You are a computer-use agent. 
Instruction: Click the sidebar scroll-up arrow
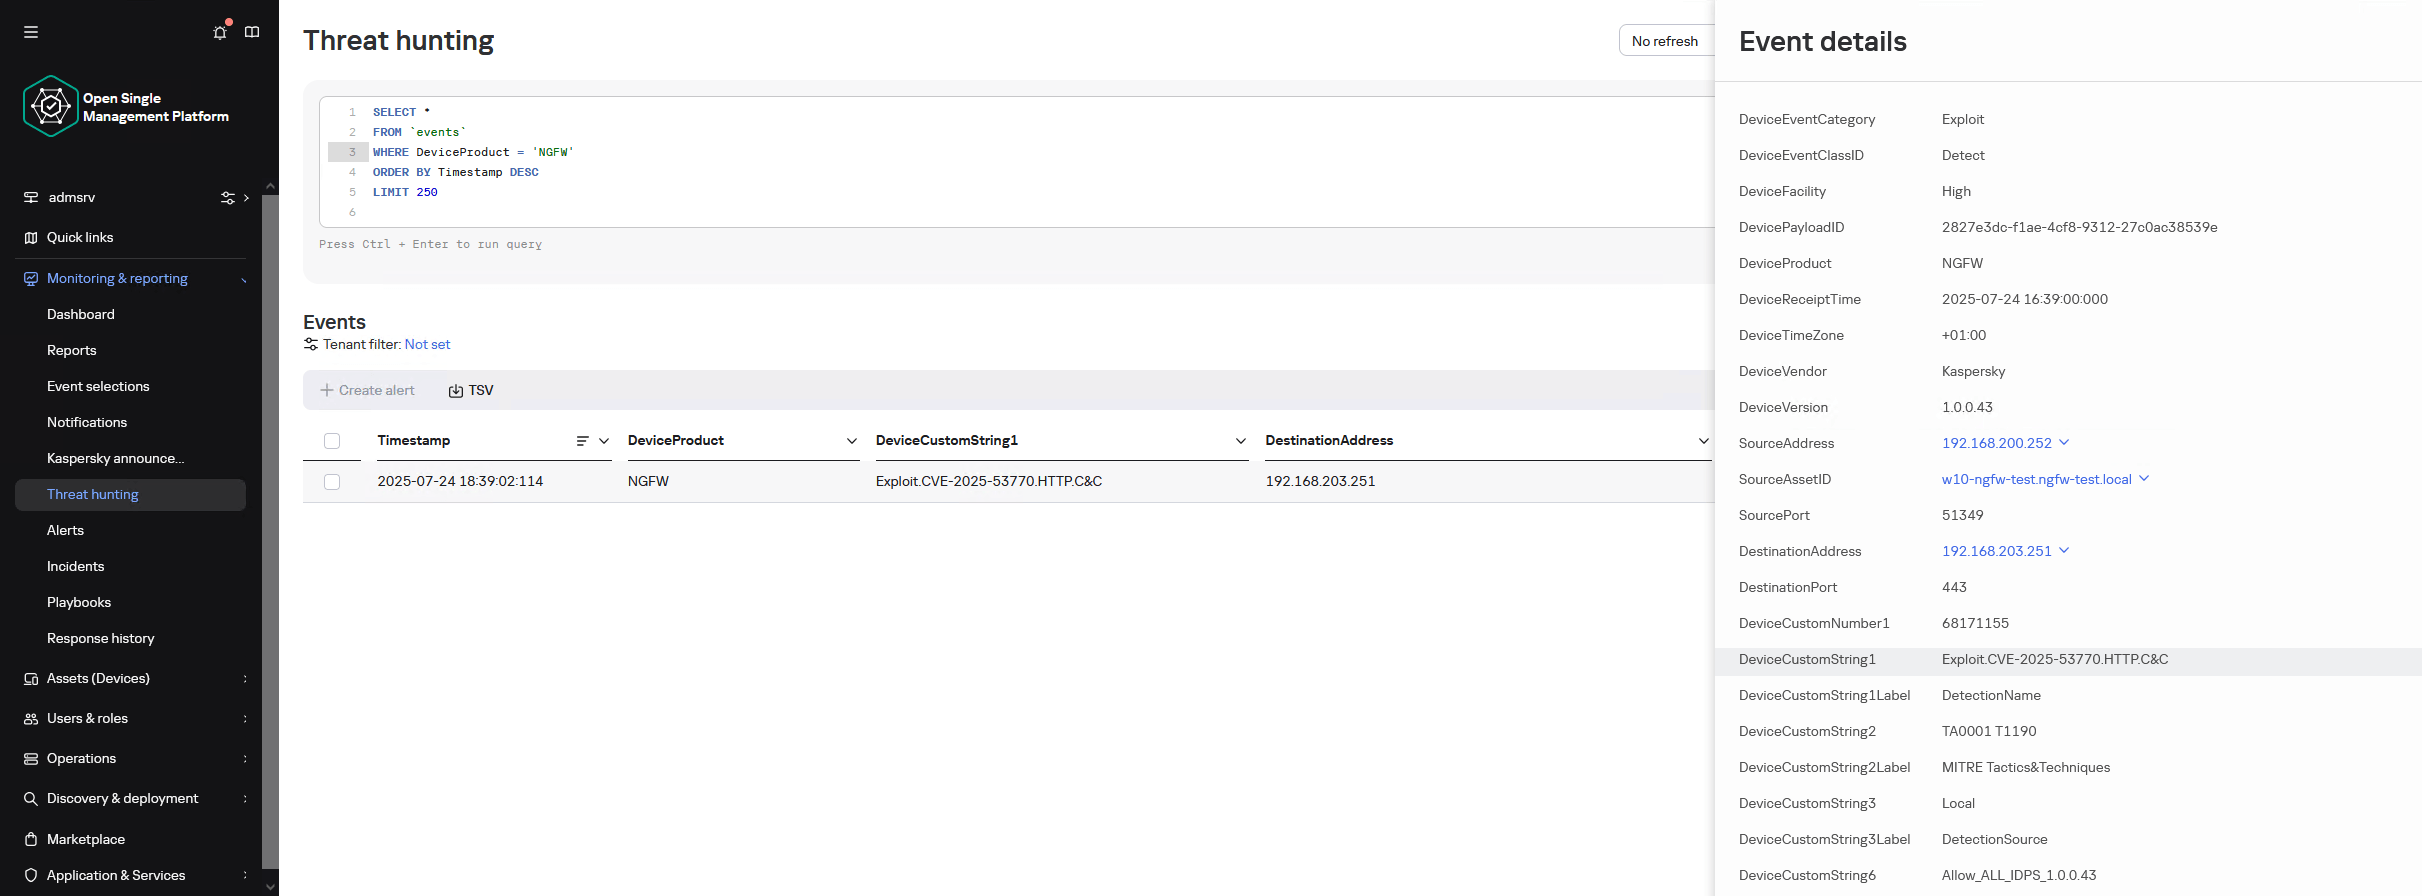pyautogui.click(x=270, y=186)
